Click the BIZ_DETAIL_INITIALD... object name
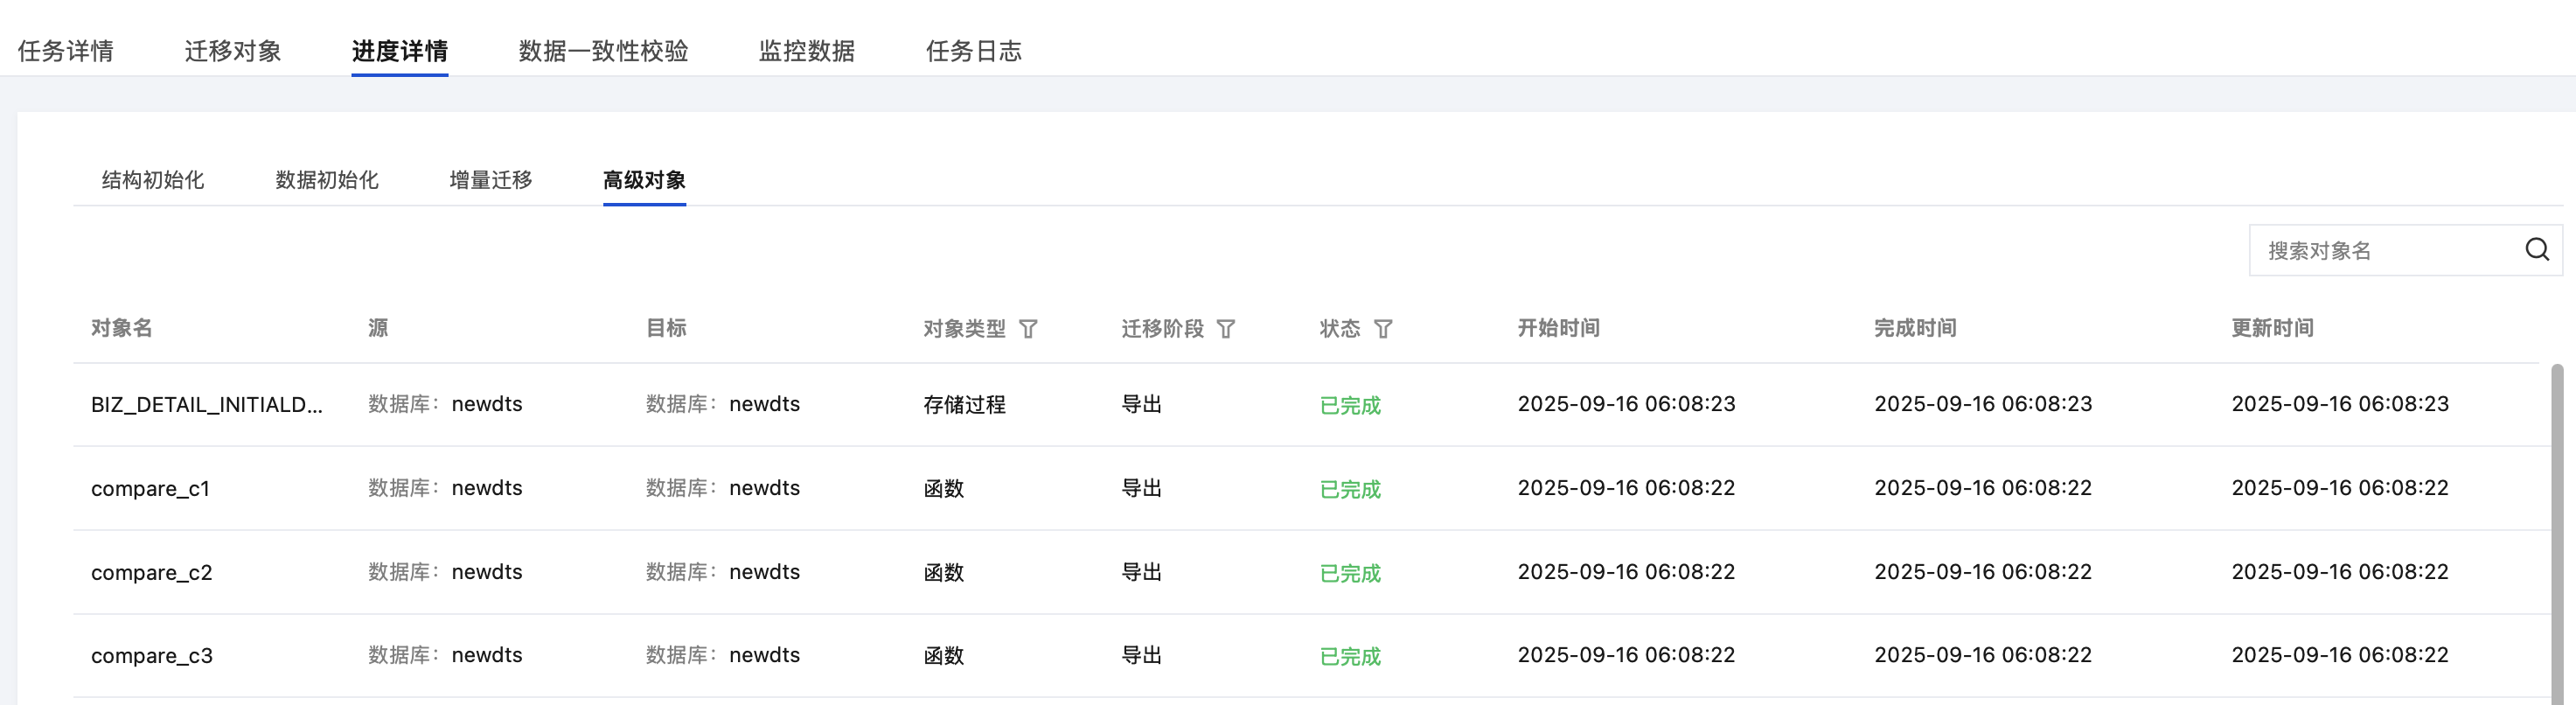The image size is (2576, 705). click(207, 405)
